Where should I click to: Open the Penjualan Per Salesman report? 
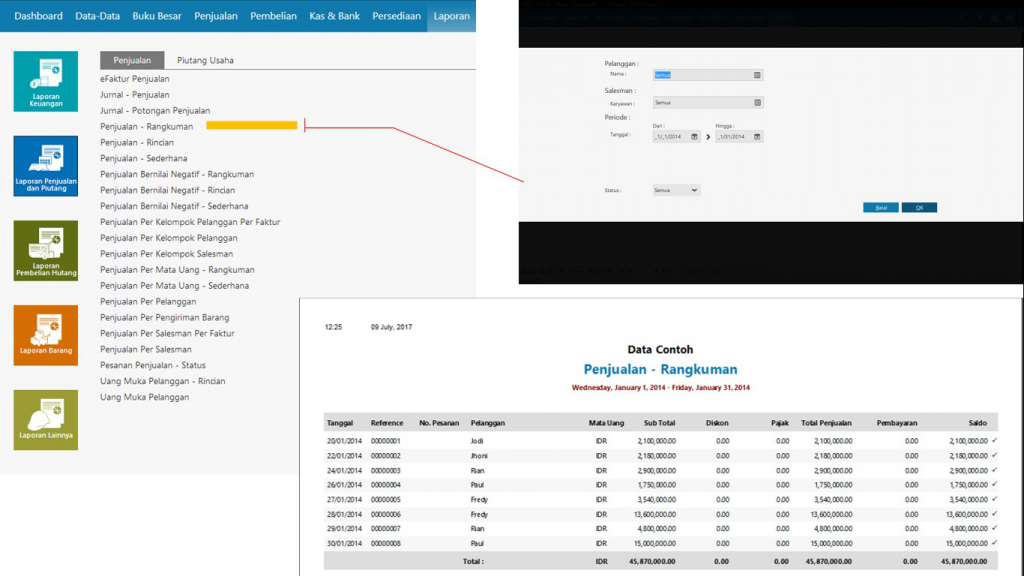146,349
